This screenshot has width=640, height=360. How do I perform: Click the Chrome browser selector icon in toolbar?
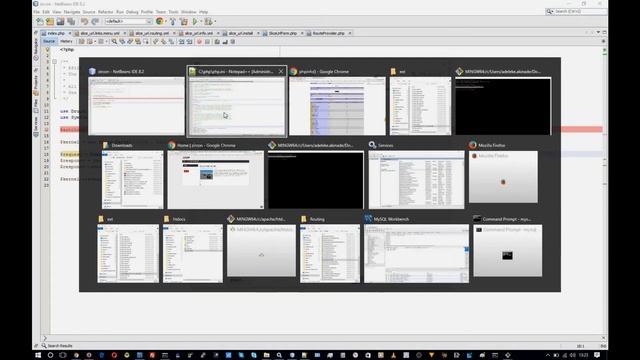159,21
